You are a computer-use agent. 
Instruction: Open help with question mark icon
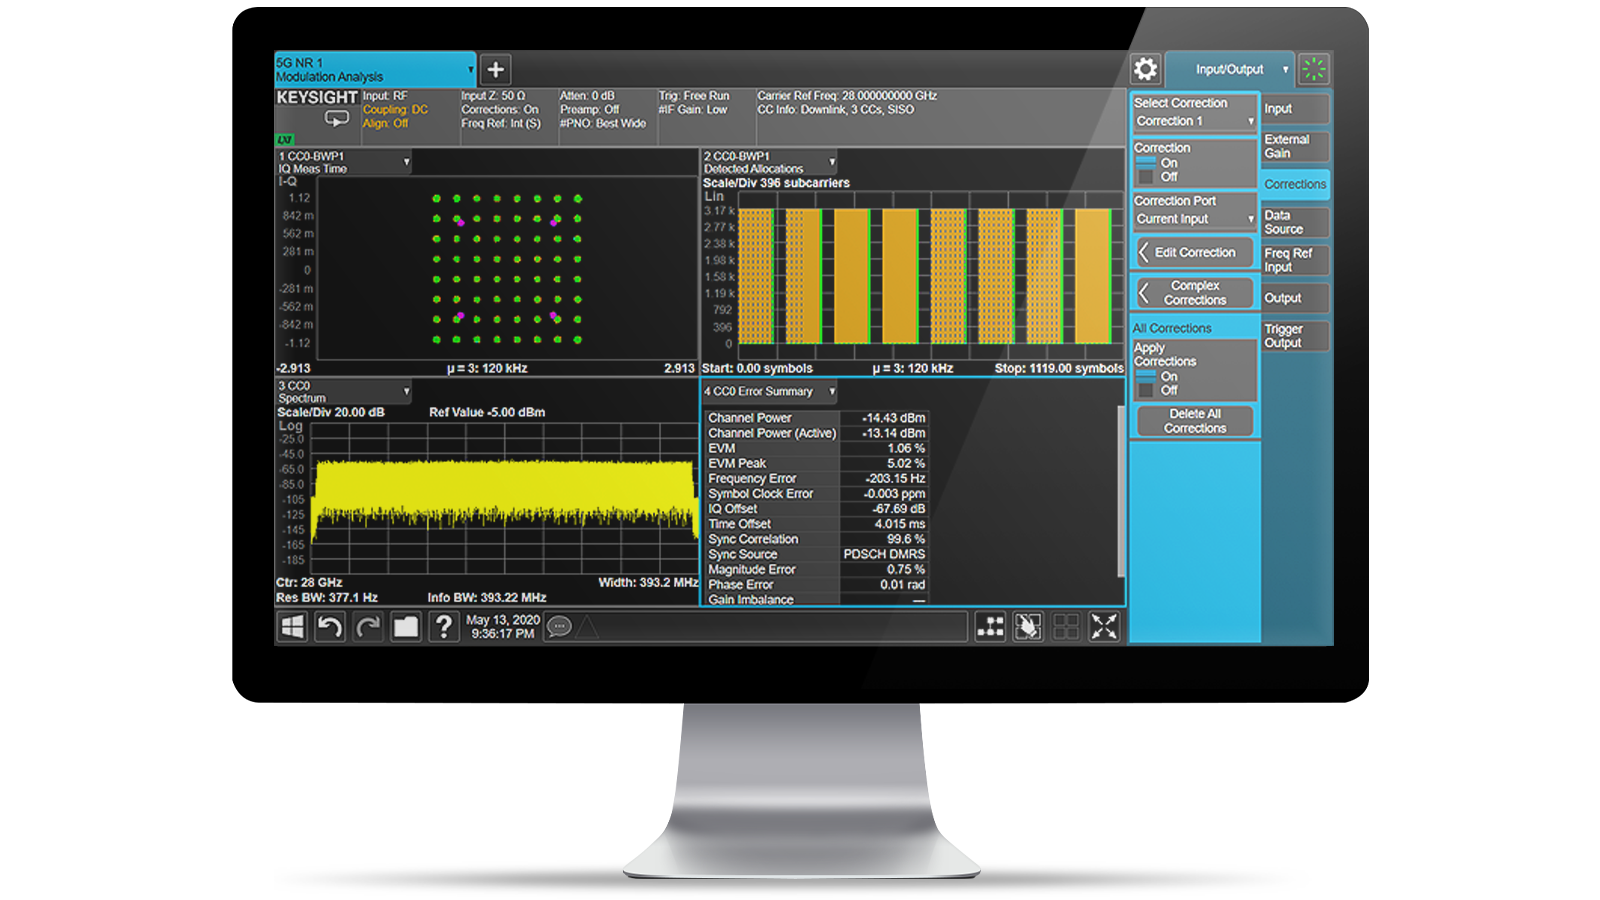[x=443, y=627]
